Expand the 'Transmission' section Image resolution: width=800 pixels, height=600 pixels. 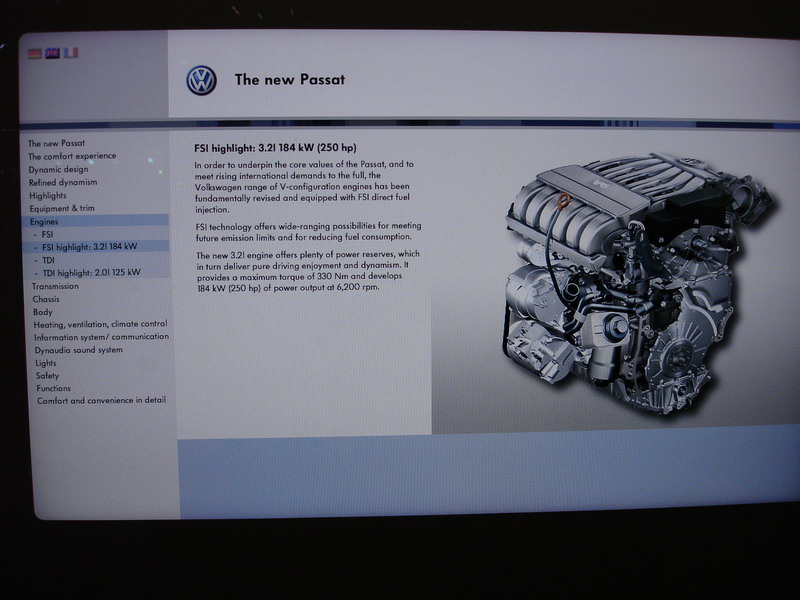[x=55, y=286]
